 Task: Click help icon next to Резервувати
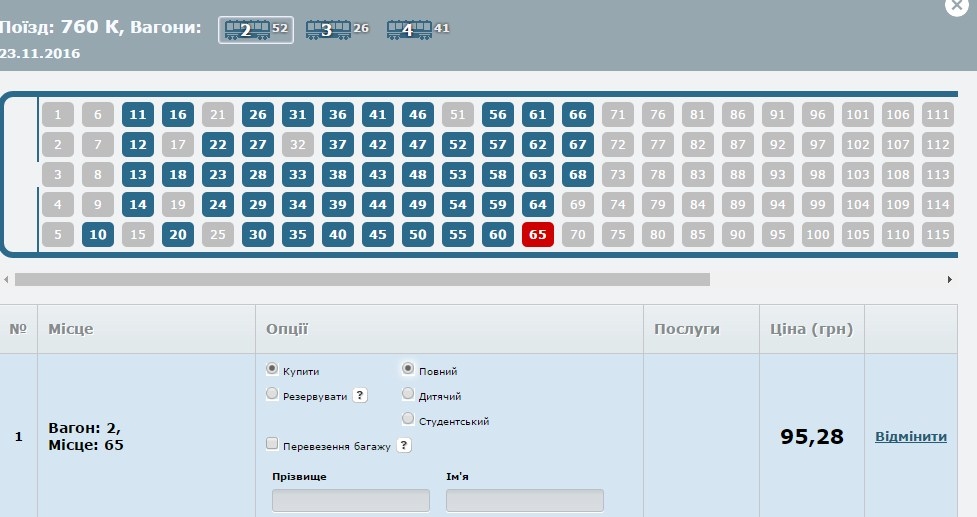[x=360, y=395]
